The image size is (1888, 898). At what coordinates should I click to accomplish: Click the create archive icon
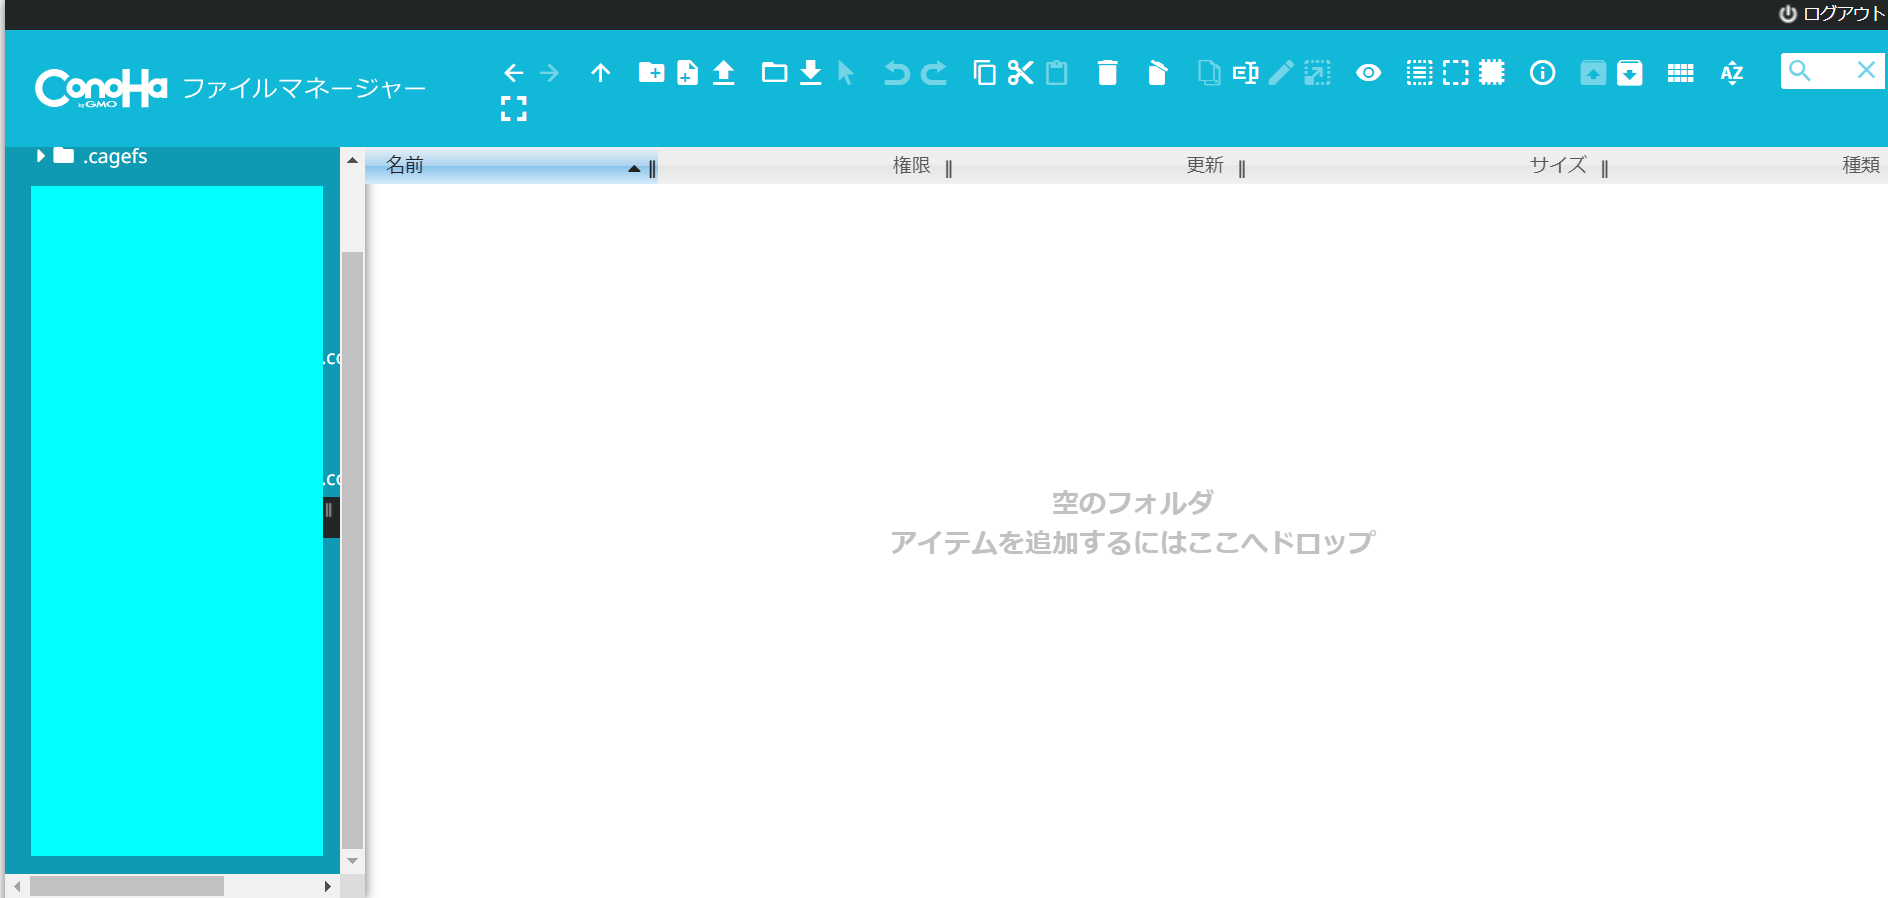coord(1630,72)
